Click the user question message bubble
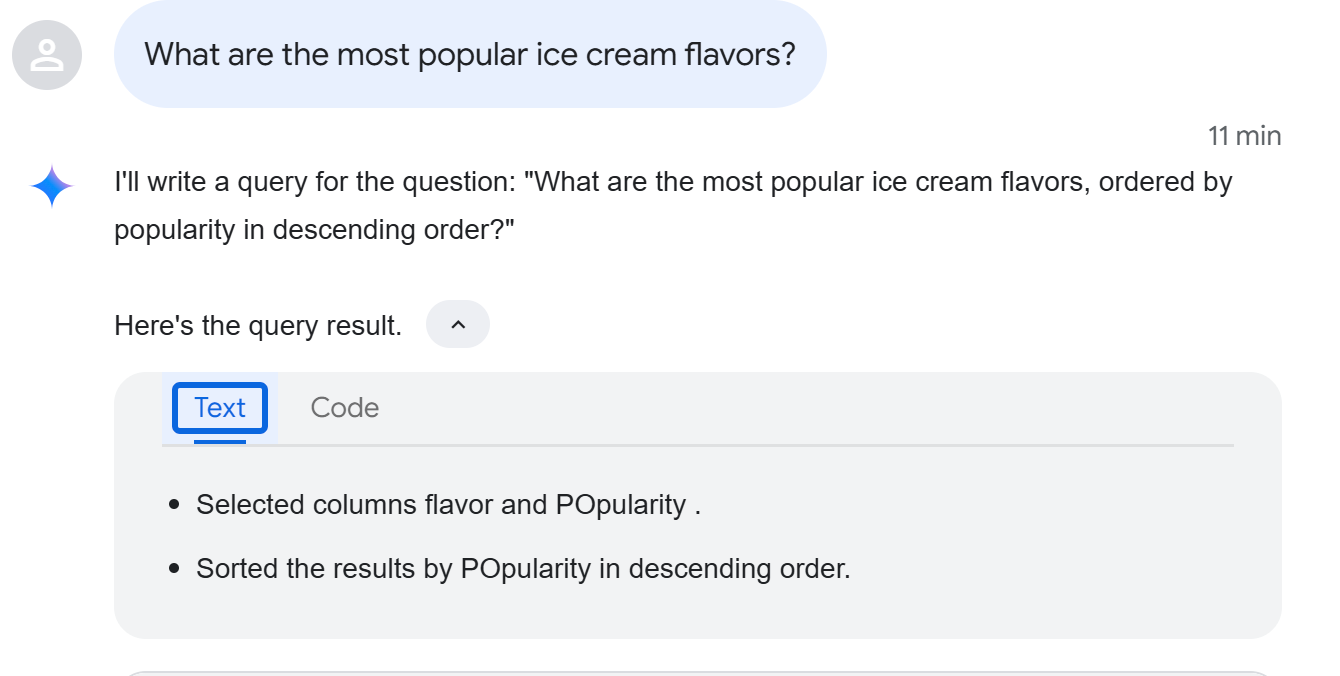 point(470,54)
